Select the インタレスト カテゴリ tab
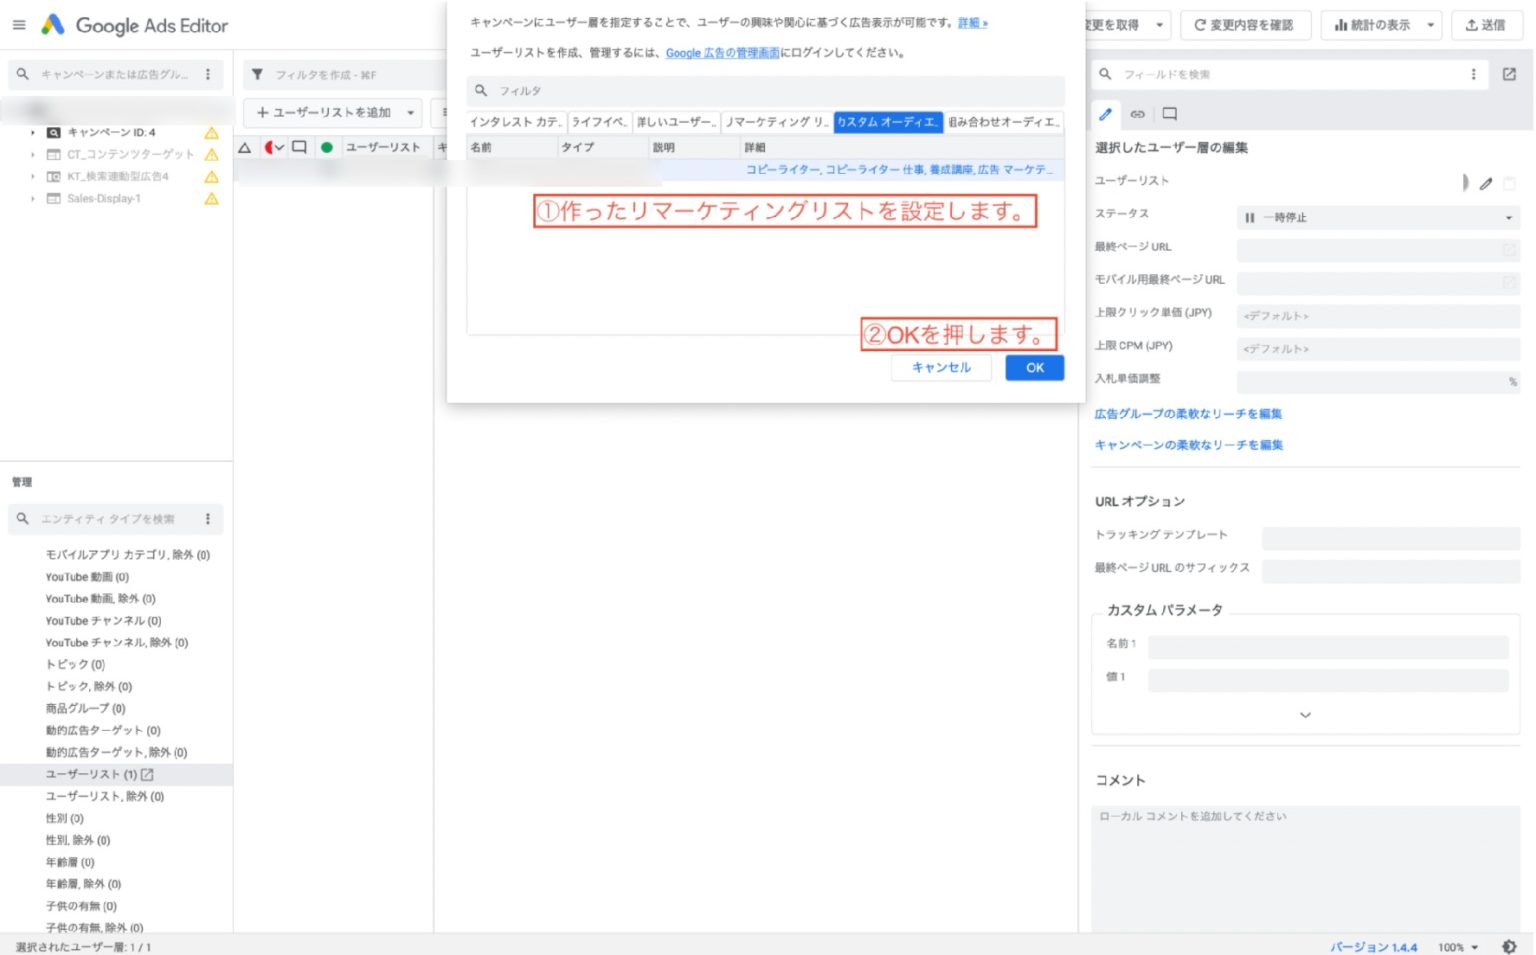This screenshot has width=1536, height=955. (x=516, y=122)
